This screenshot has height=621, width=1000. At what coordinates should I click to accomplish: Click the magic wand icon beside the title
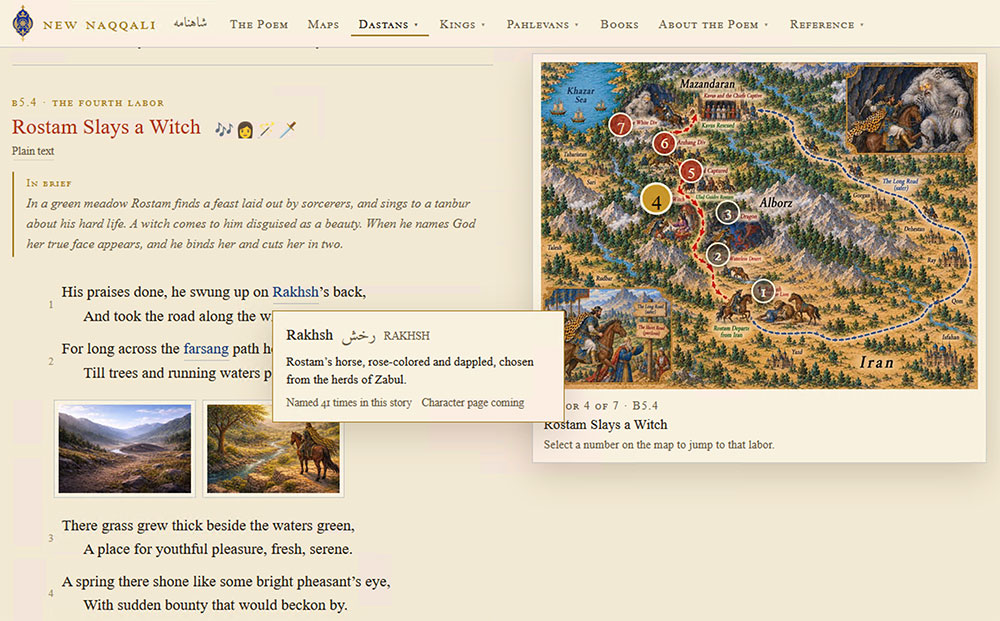coord(266,129)
